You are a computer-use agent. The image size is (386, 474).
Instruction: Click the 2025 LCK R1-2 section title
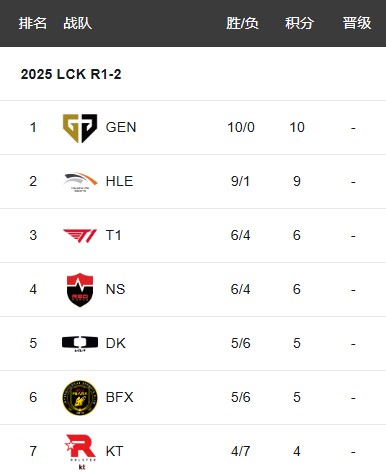pyautogui.click(x=71, y=74)
